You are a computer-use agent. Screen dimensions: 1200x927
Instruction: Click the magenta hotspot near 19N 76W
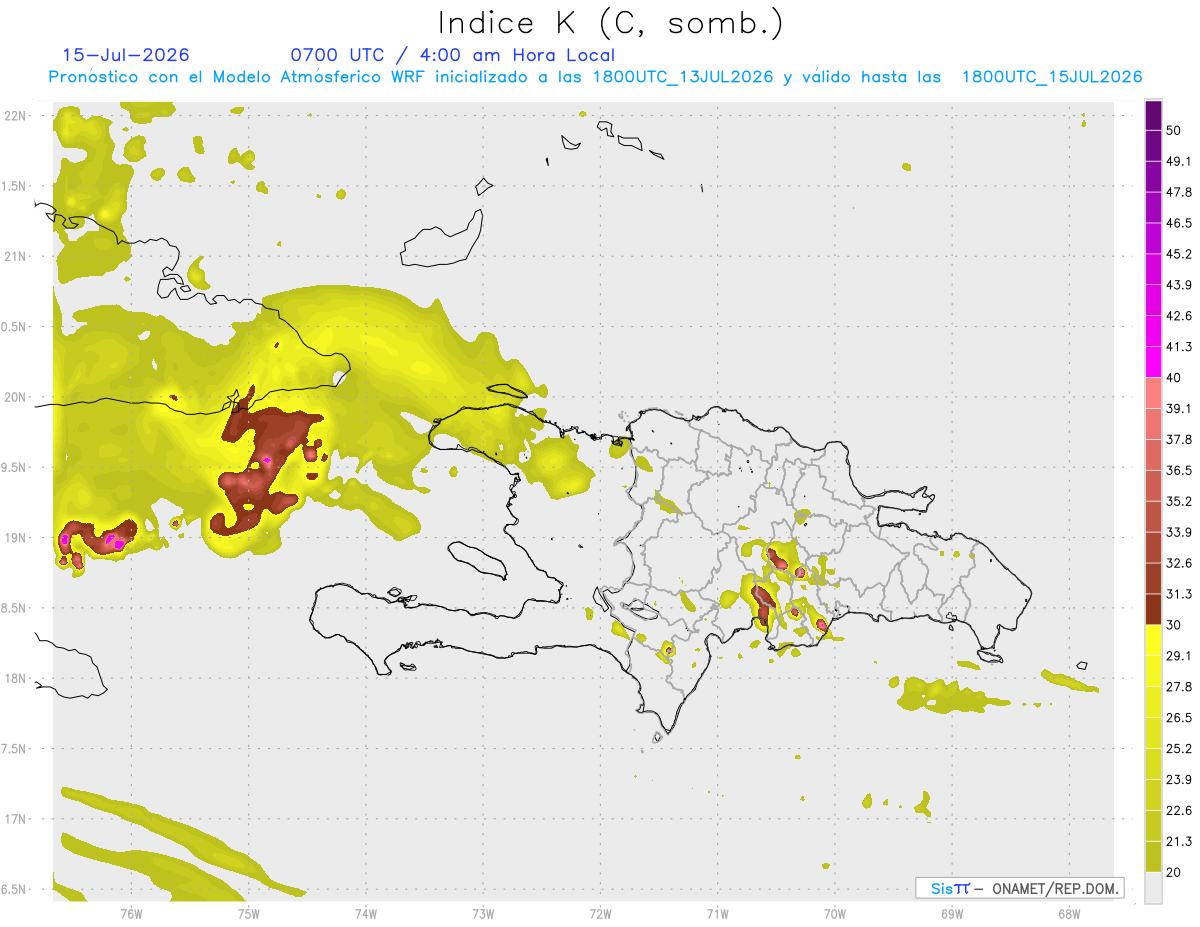coord(117,544)
